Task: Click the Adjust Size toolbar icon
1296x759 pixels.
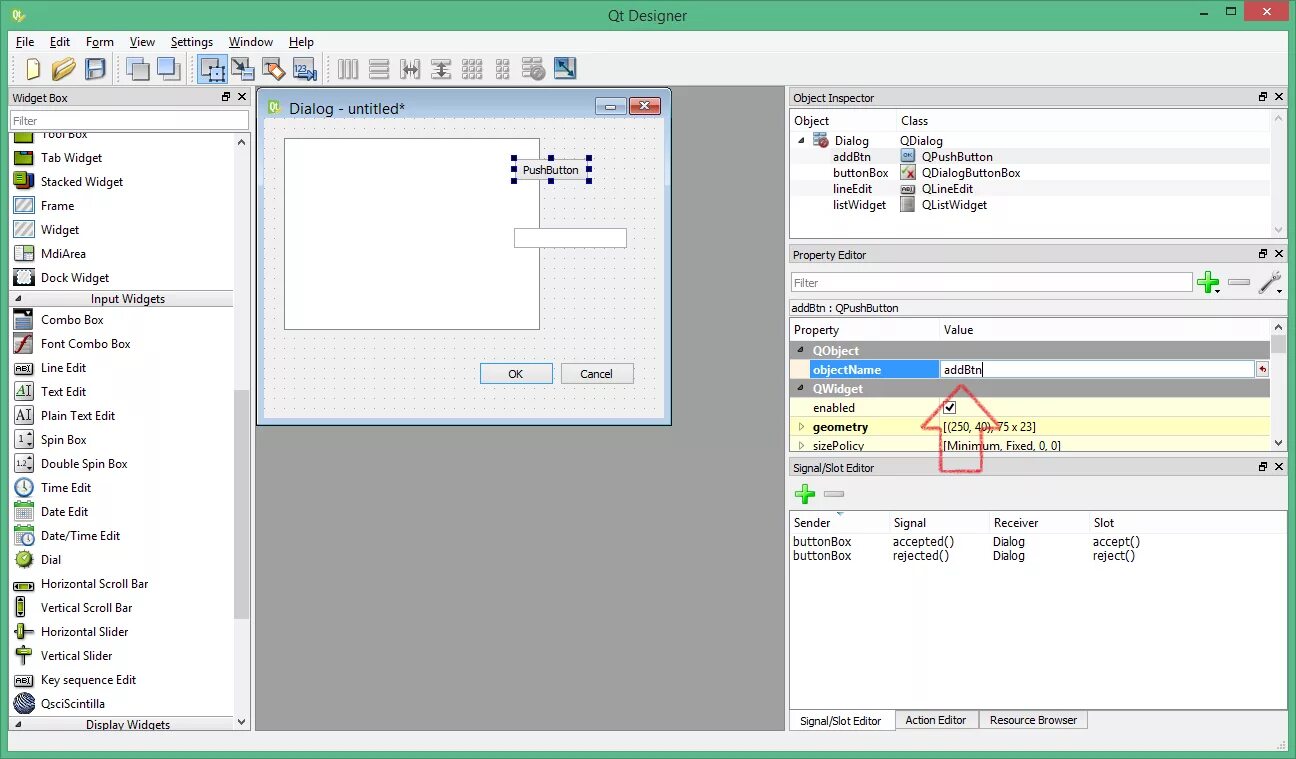Action: pyautogui.click(x=565, y=69)
